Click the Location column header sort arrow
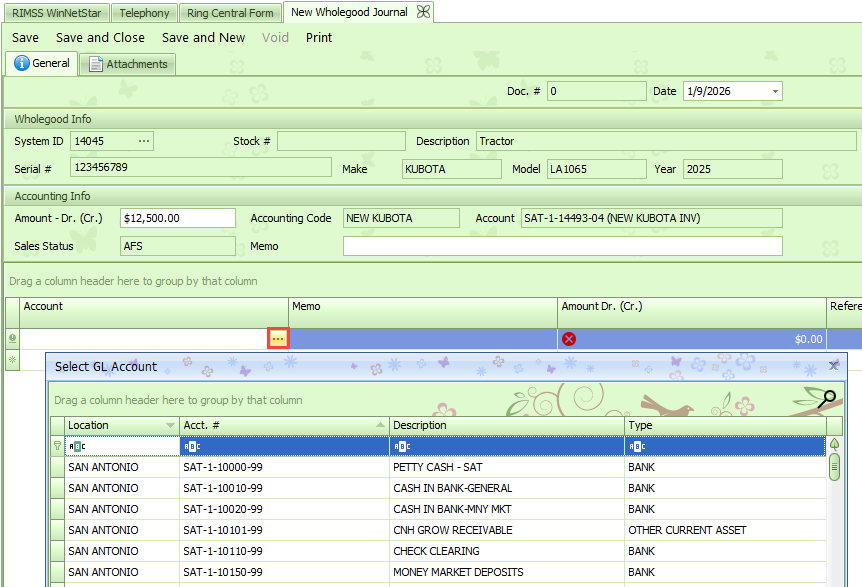This screenshot has height=587, width=862. 170,426
